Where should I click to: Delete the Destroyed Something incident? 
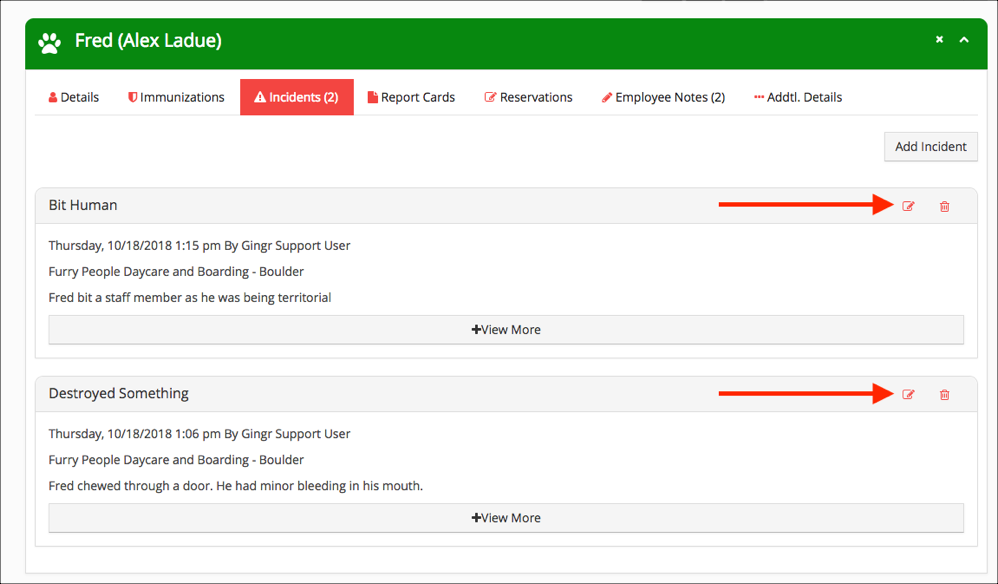coord(945,394)
